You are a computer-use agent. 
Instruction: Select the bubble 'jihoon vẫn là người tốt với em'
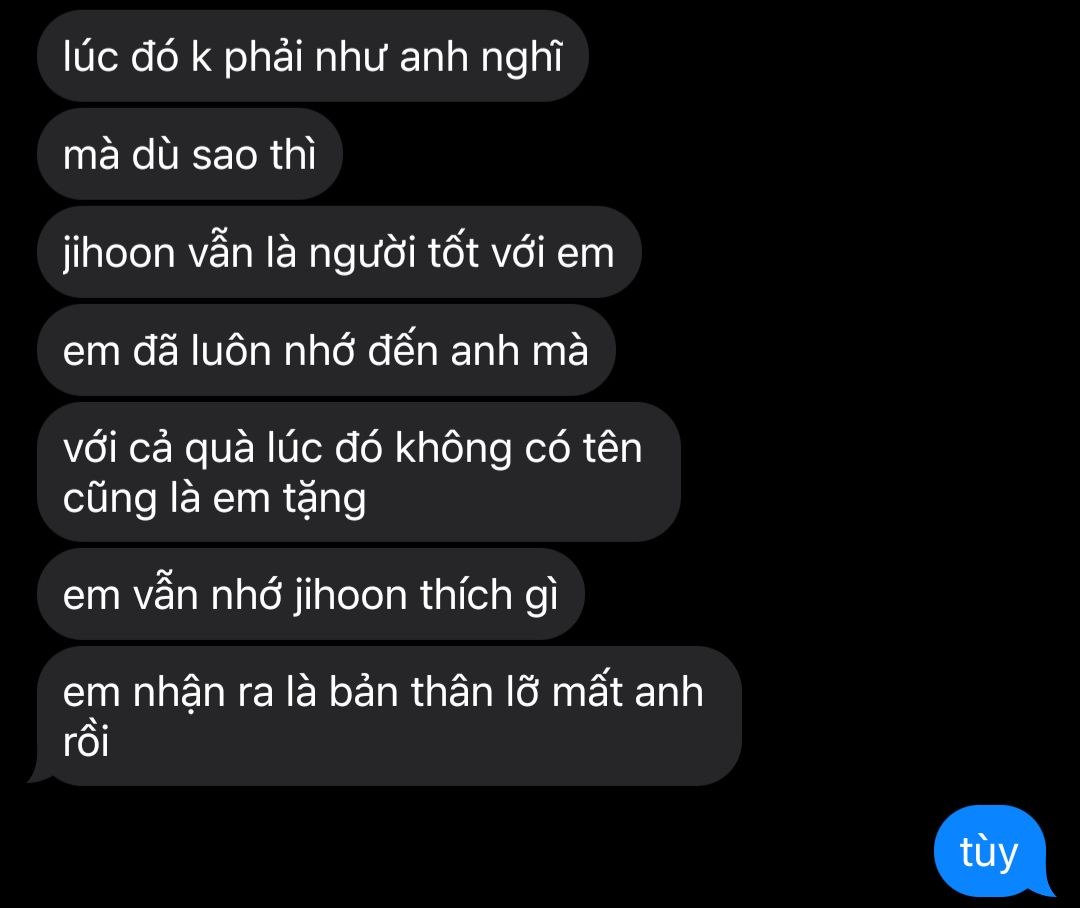tap(339, 252)
